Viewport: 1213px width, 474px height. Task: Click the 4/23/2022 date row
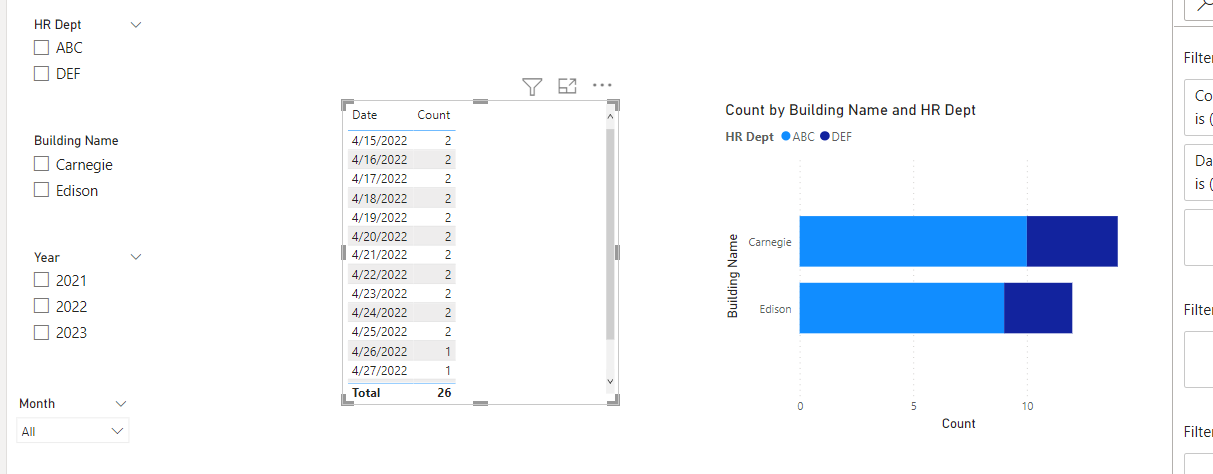(401, 293)
